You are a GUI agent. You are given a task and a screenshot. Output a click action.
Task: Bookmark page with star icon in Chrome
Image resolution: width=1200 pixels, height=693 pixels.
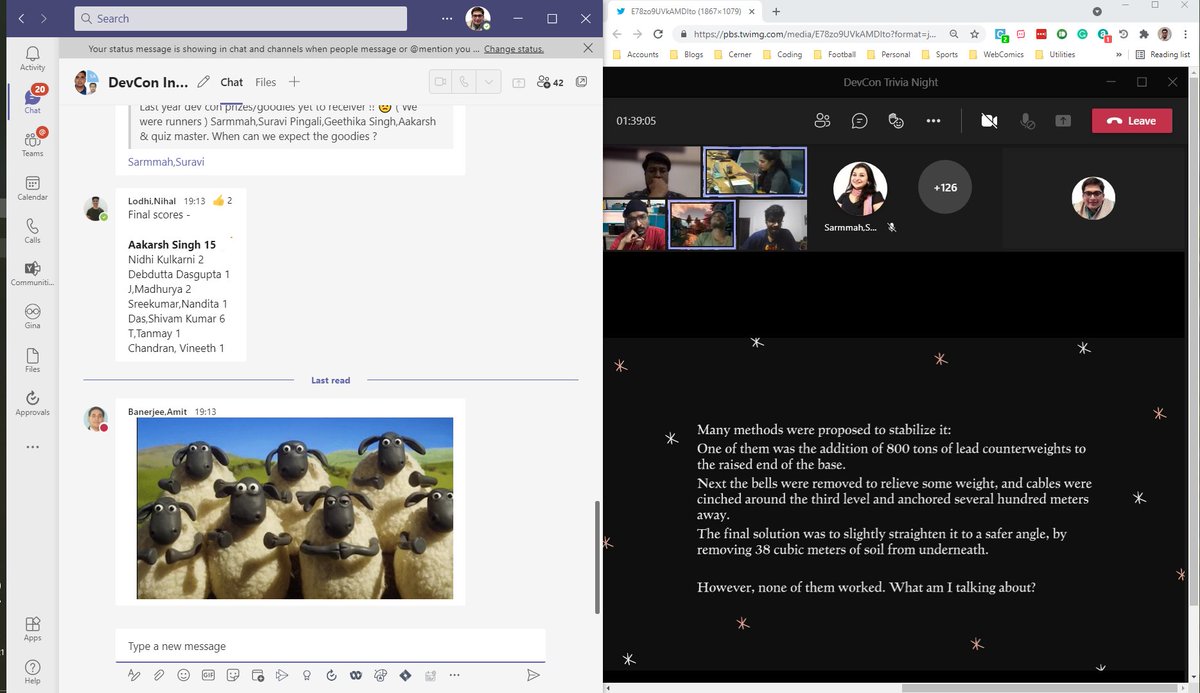(x=974, y=33)
